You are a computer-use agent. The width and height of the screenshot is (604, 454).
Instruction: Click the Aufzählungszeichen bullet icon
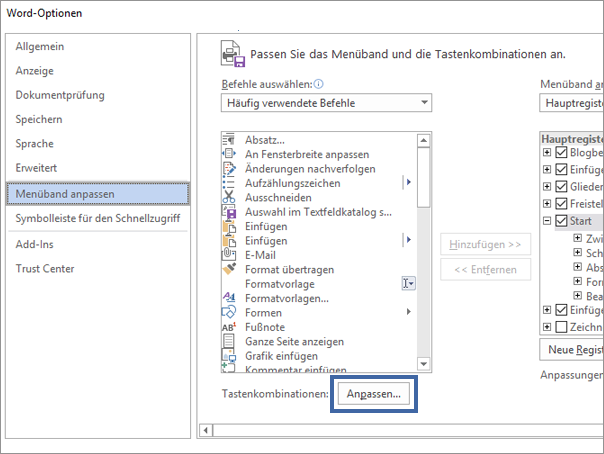pos(228,183)
